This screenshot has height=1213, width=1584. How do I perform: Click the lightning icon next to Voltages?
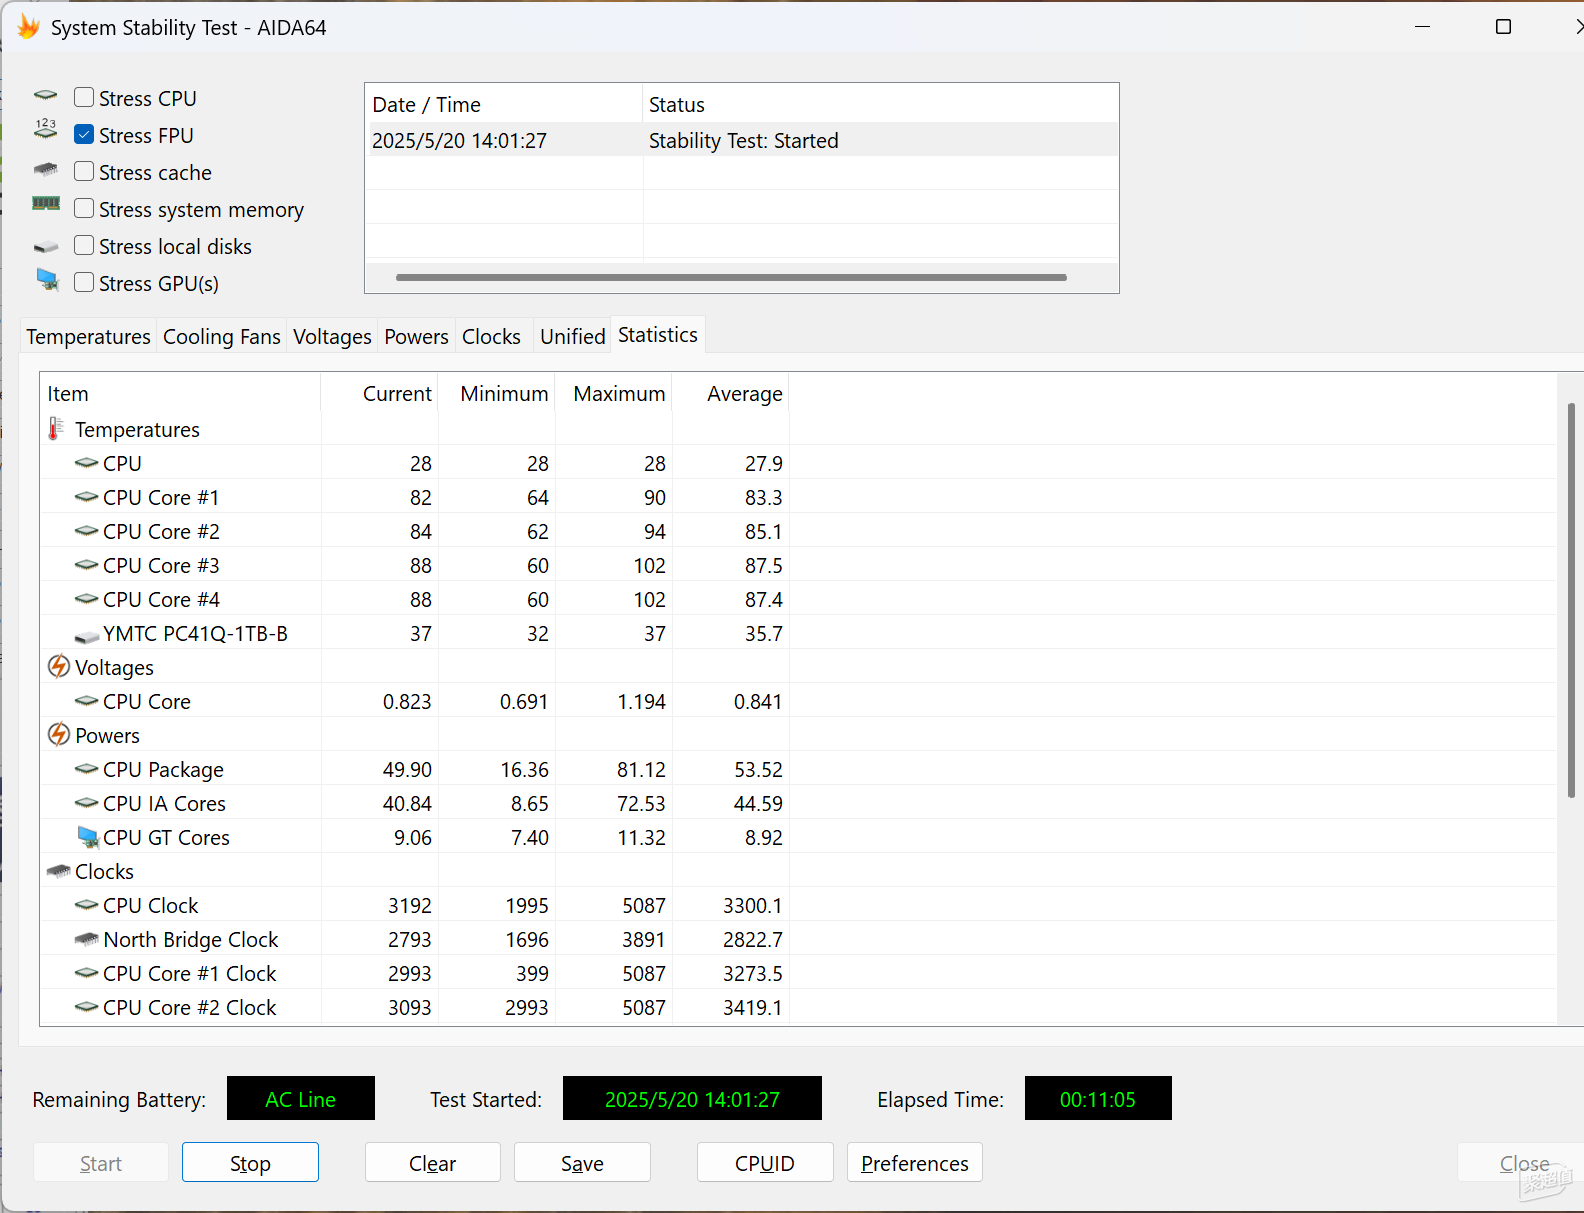pos(59,666)
